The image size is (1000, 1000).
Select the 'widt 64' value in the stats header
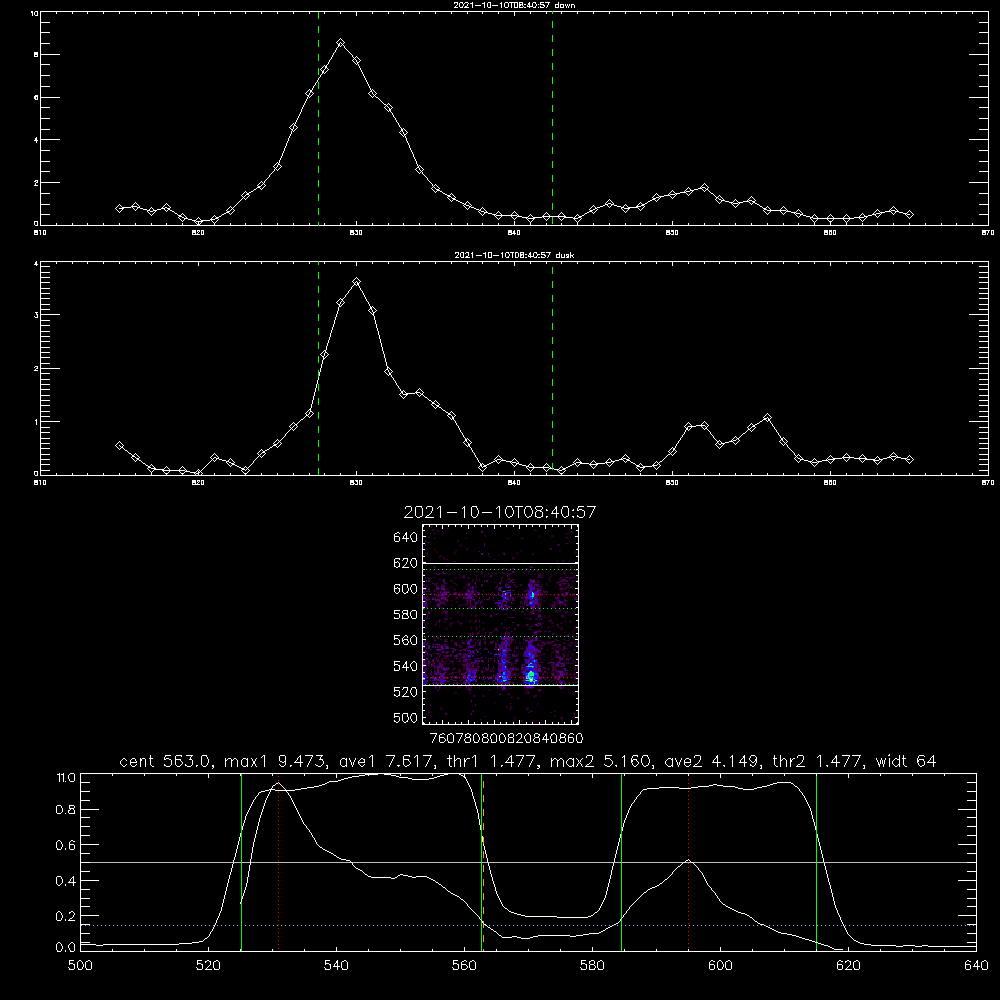(906, 761)
